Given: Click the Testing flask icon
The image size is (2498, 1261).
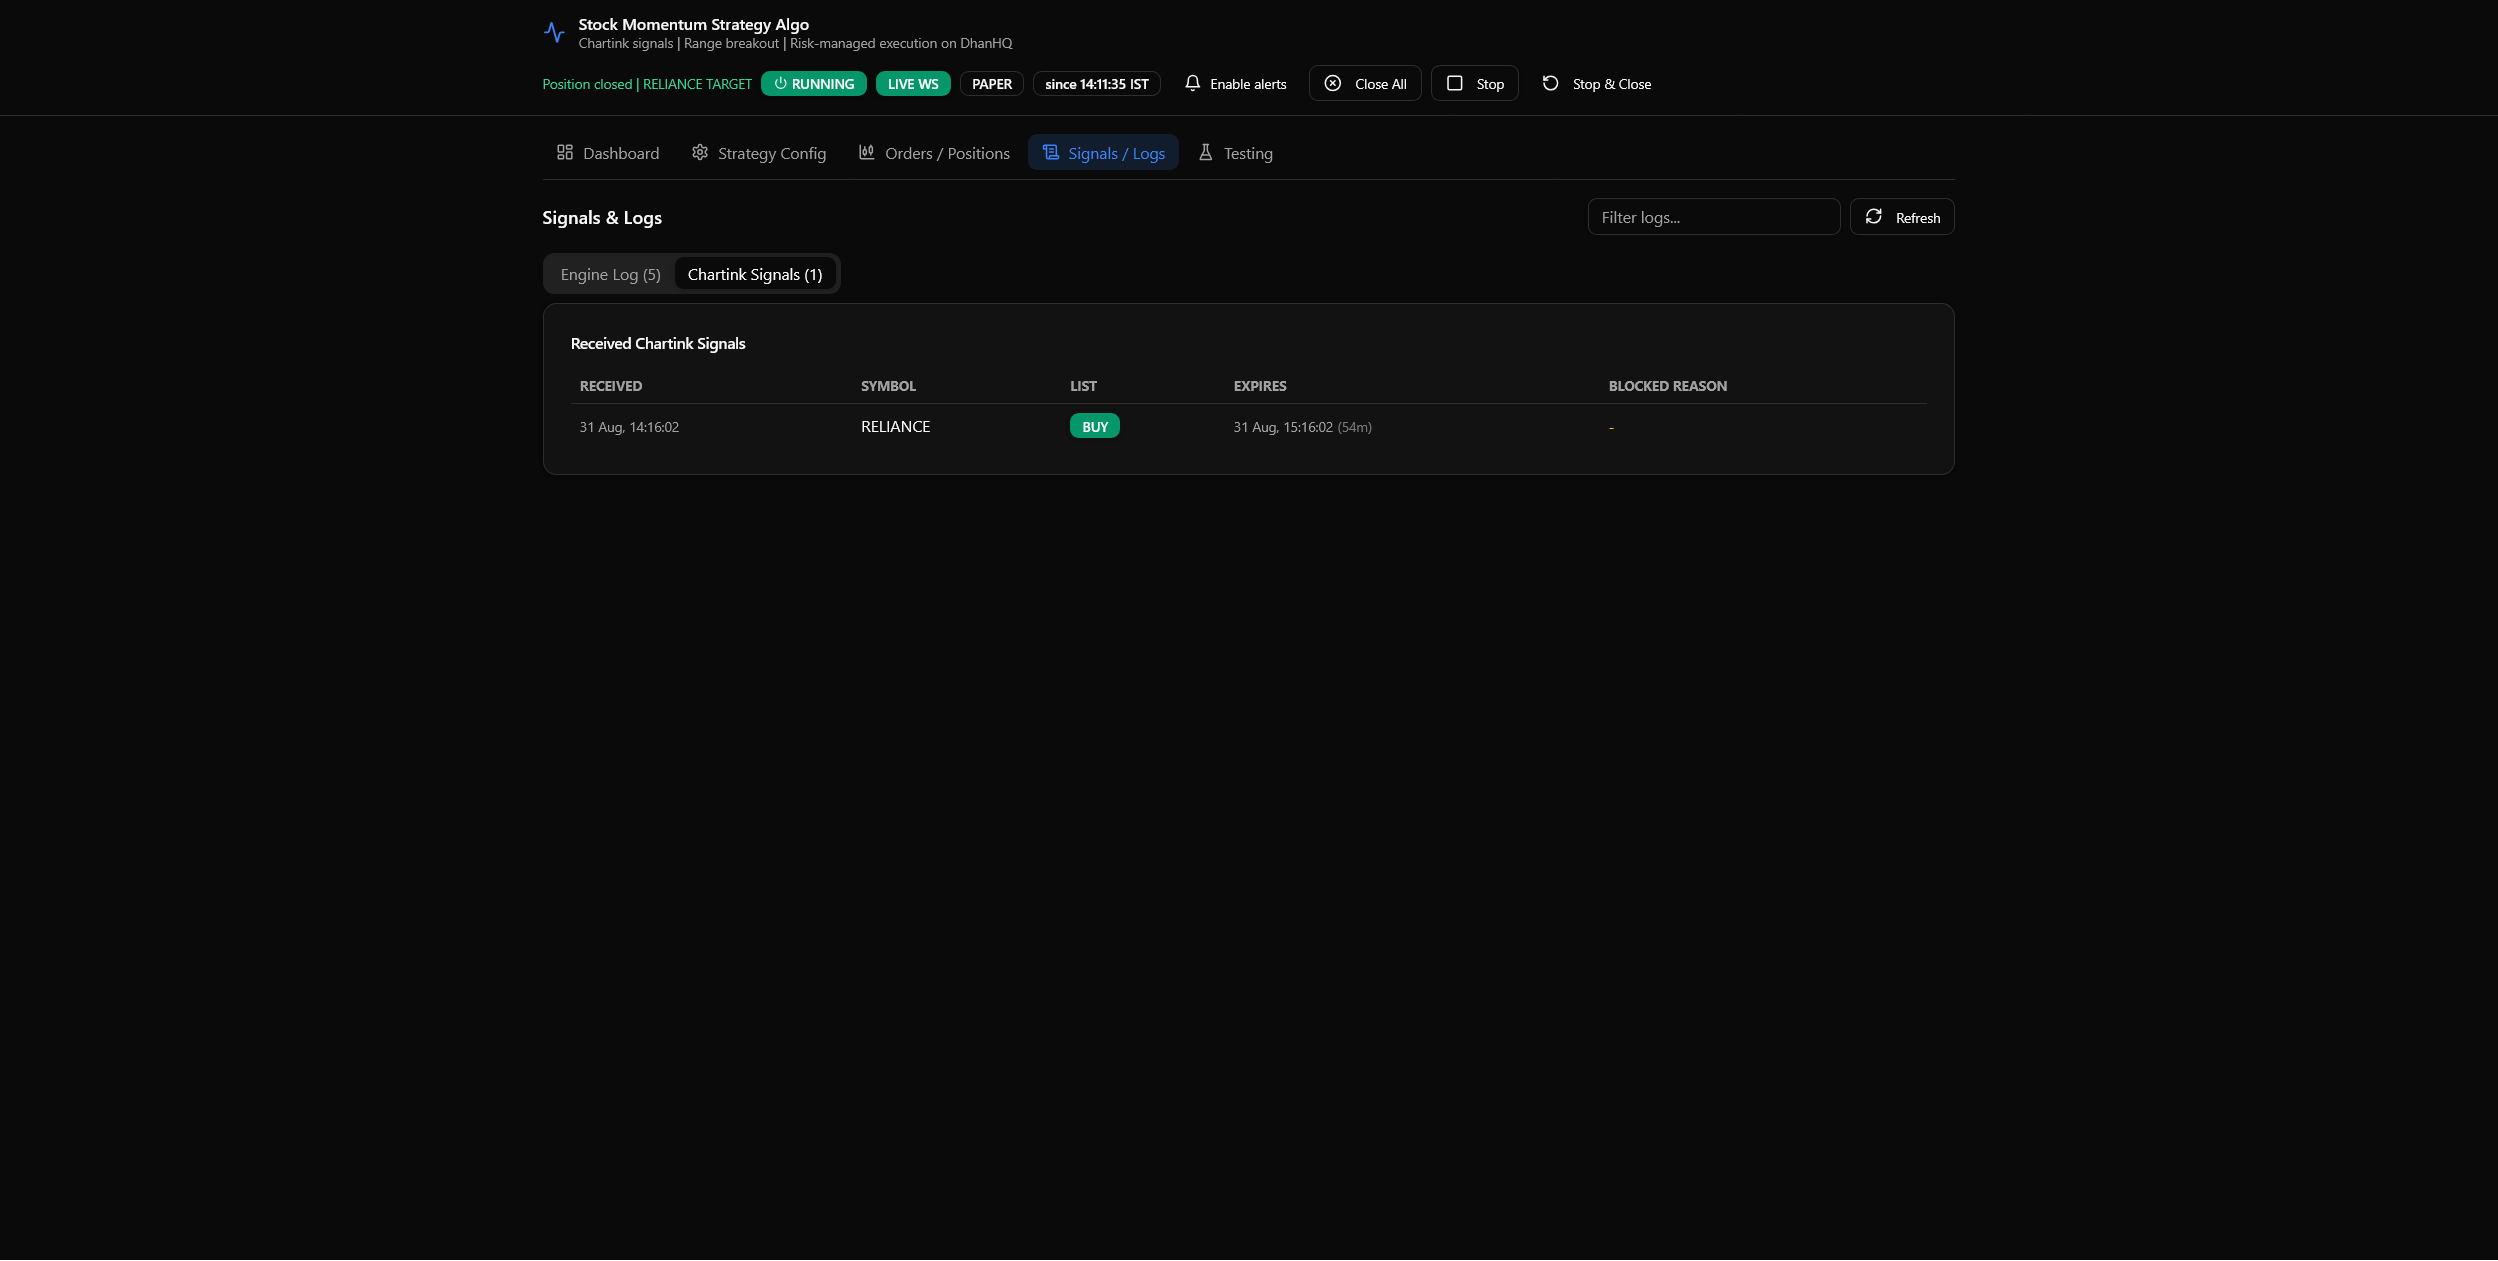Looking at the screenshot, I should click(x=1206, y=152).
